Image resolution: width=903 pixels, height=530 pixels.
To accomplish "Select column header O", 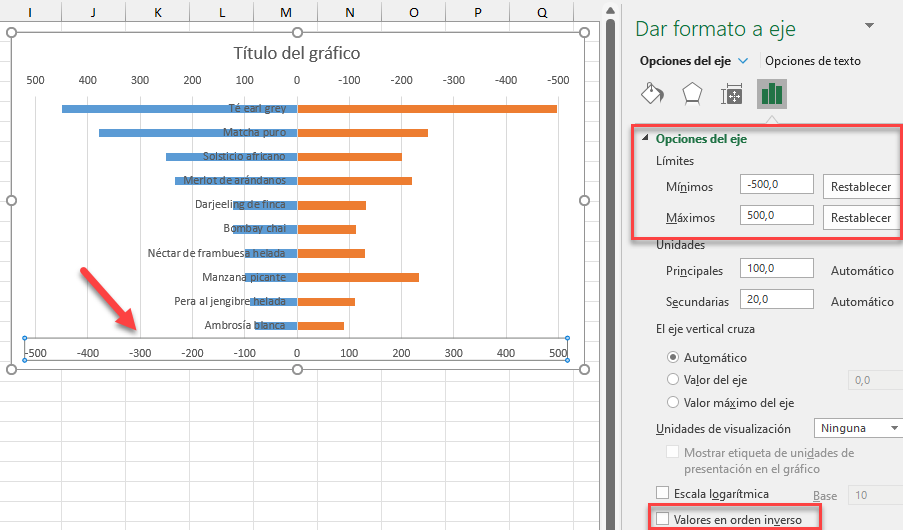I will coord(413,12).
